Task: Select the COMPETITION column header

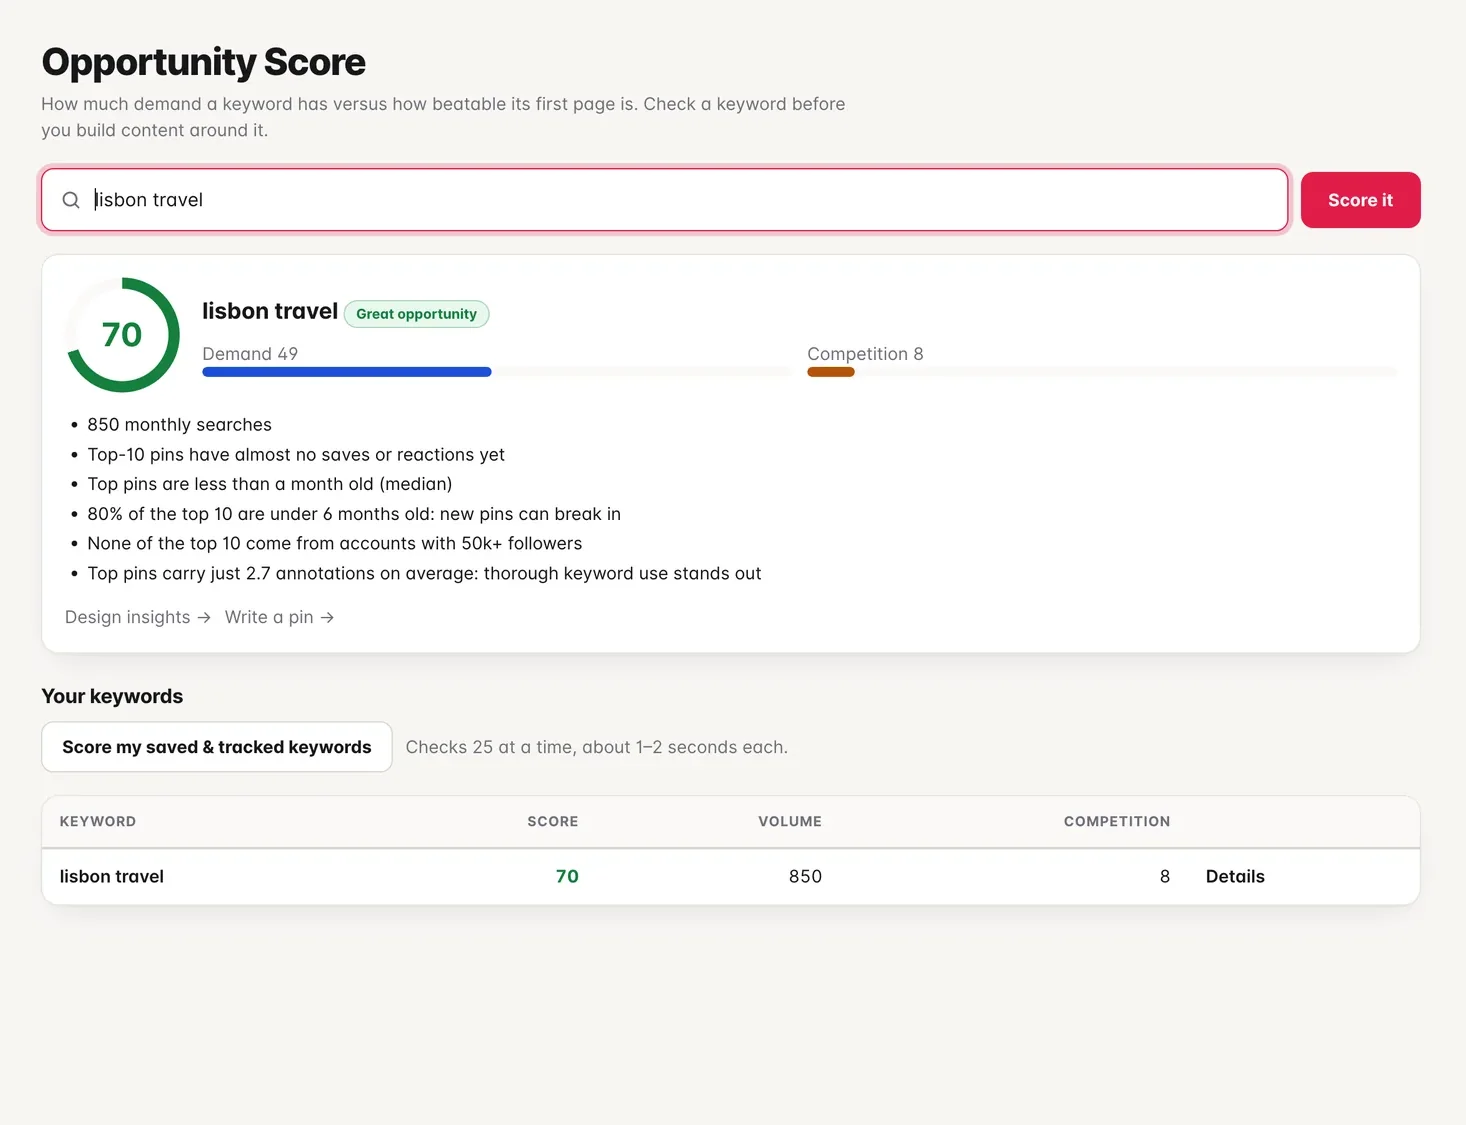Action: coord(1117,821)
